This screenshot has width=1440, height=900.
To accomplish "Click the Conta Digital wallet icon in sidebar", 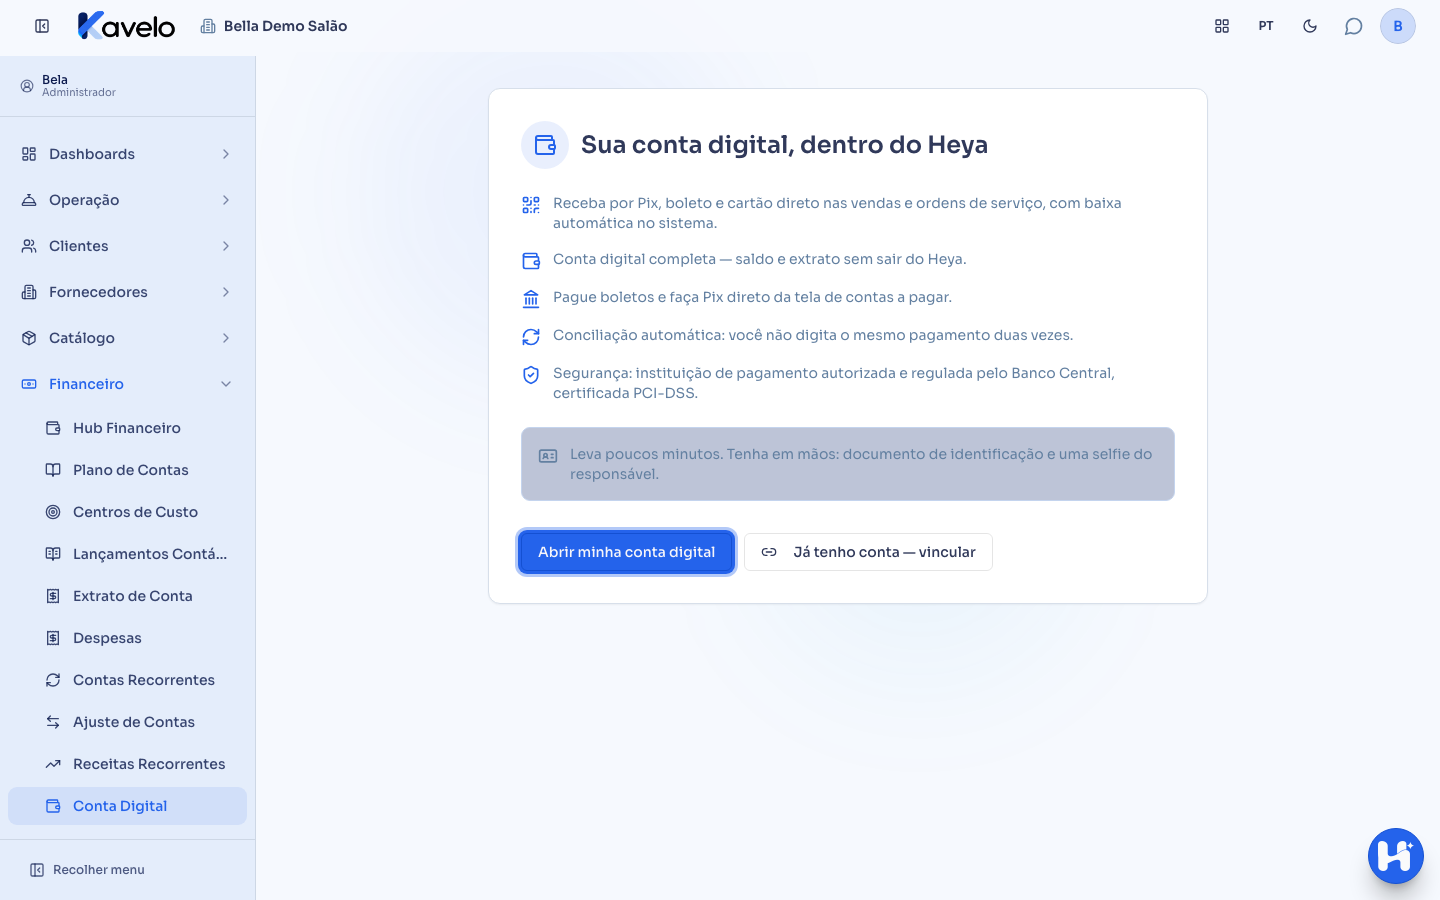I will [x=53, y=806].
